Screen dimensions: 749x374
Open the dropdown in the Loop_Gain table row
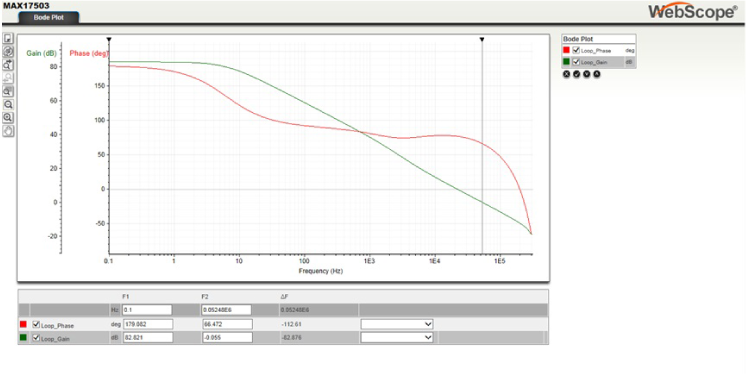click(x=397, y=338)
